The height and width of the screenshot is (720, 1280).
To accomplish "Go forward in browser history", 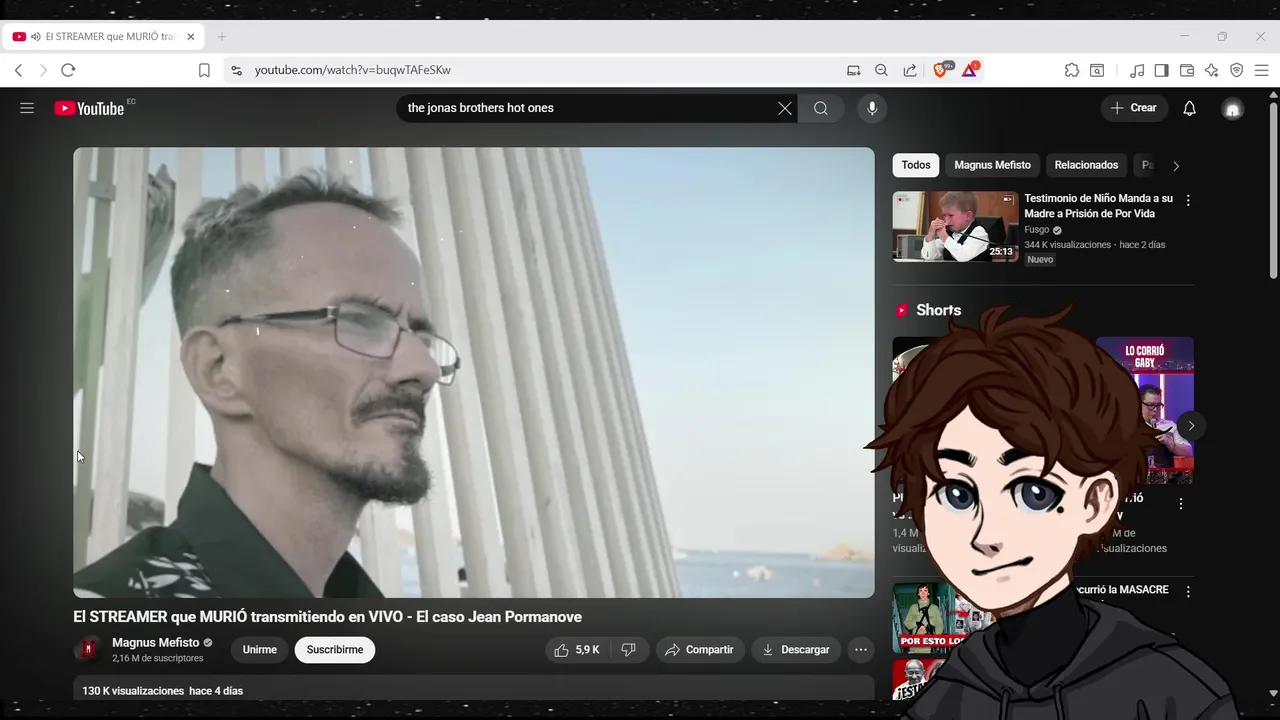I will coord(43,70).
